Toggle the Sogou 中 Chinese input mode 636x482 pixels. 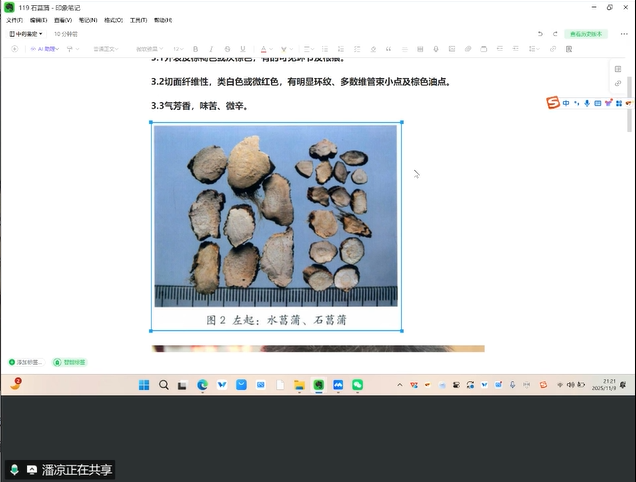(566, 103)
